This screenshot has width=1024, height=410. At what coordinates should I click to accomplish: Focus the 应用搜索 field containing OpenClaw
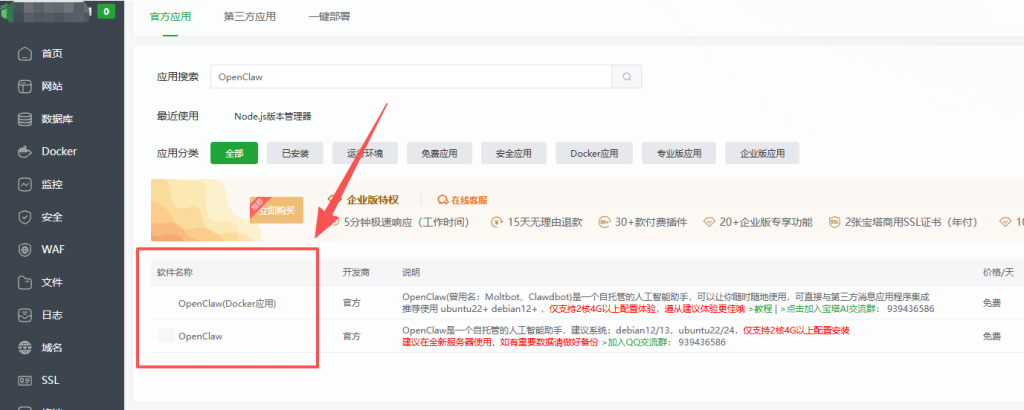(x=411, y=76)
